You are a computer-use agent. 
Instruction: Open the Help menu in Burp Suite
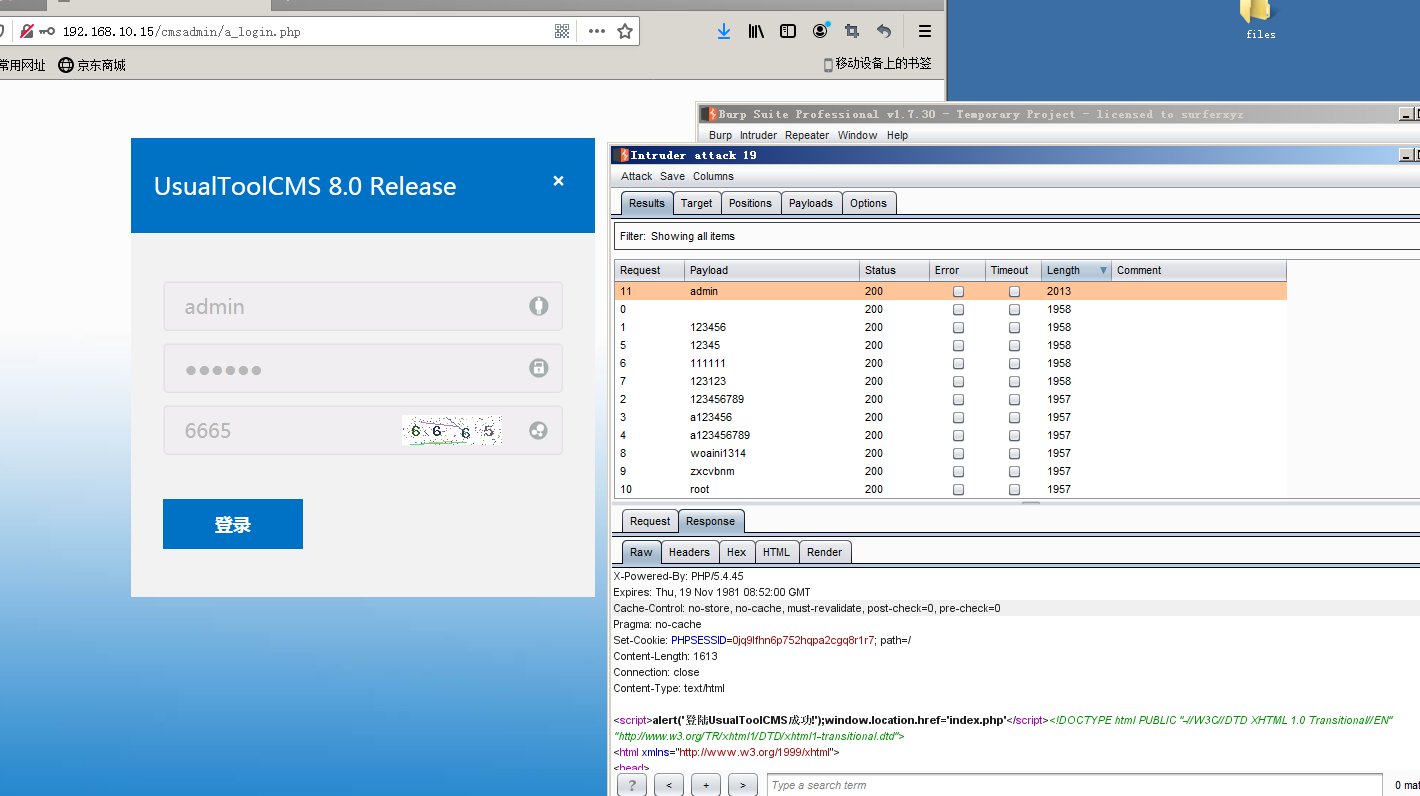point(897,135)
